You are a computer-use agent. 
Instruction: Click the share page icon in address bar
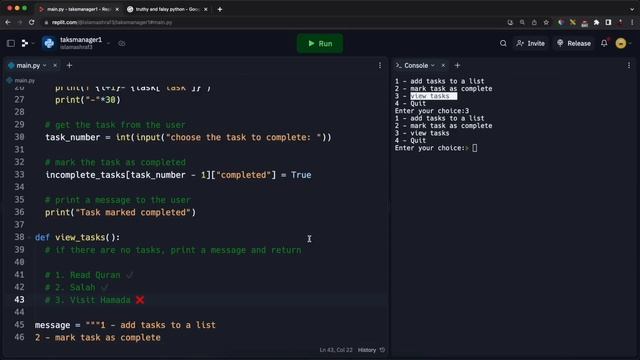pyautogui.click(x=534, y=22)
